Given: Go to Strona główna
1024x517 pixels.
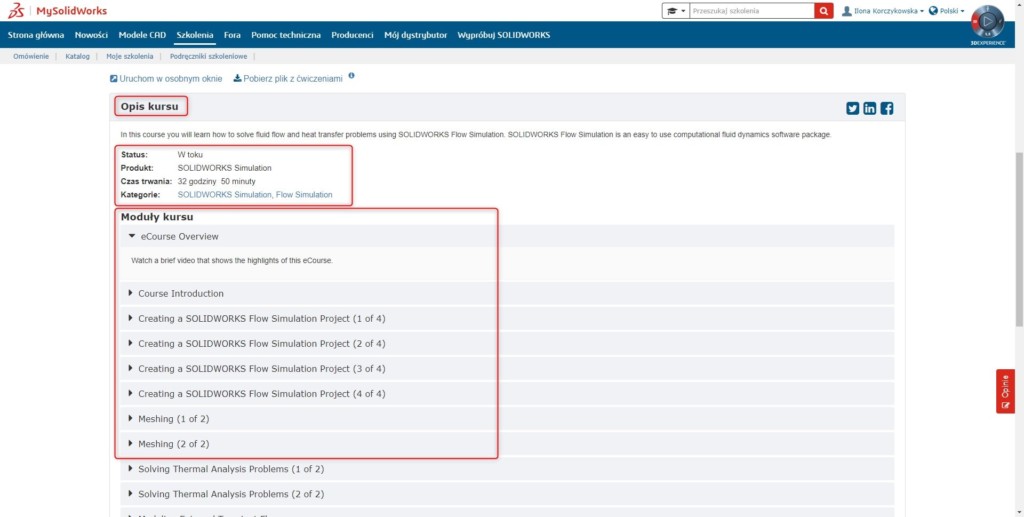Looking at the screenshot, I should [36, 35].
